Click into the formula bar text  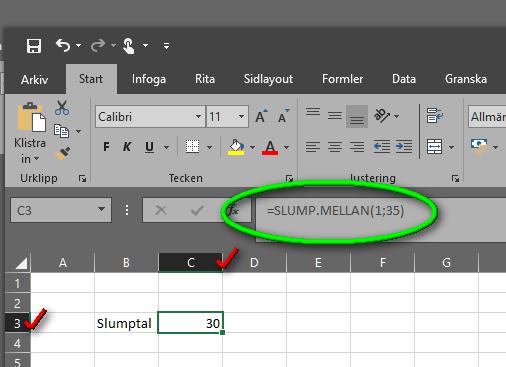coord(335,211)
